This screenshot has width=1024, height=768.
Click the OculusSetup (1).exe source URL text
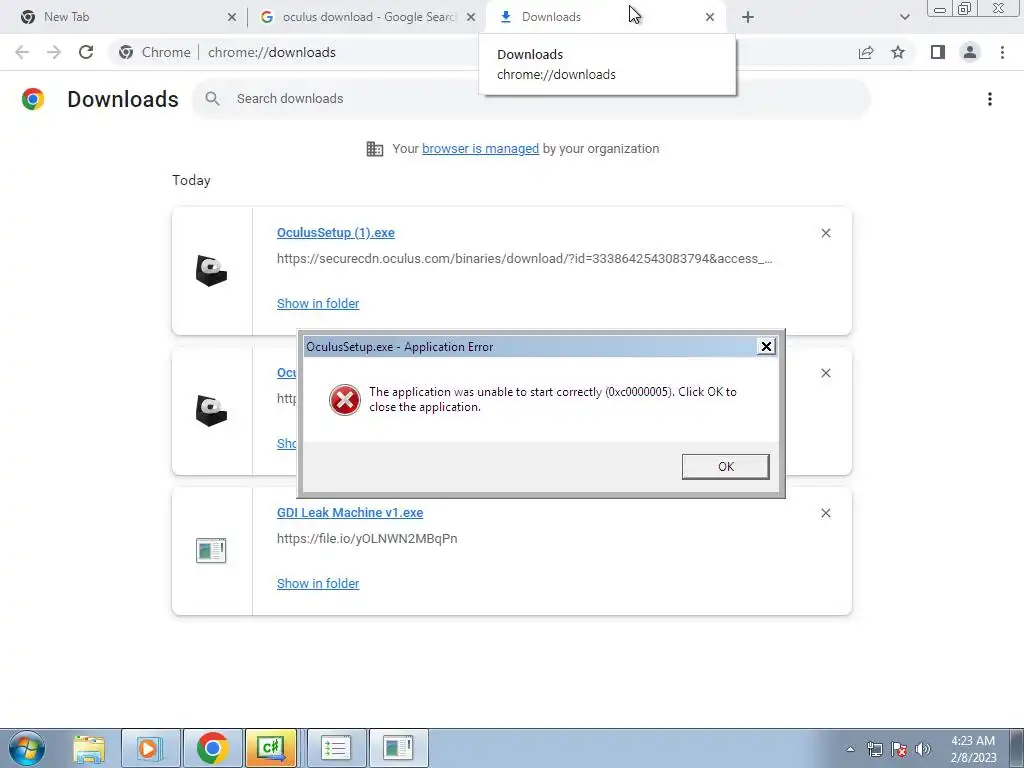pos(524,259)
